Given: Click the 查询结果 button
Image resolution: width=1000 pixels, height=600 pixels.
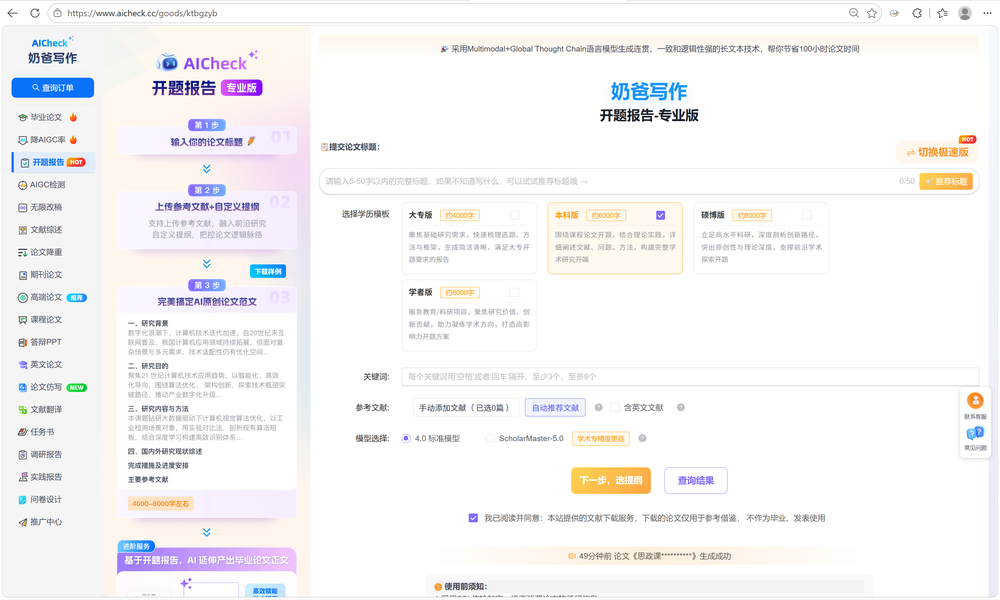Looking at the screenshot, I should pos(696,481).
